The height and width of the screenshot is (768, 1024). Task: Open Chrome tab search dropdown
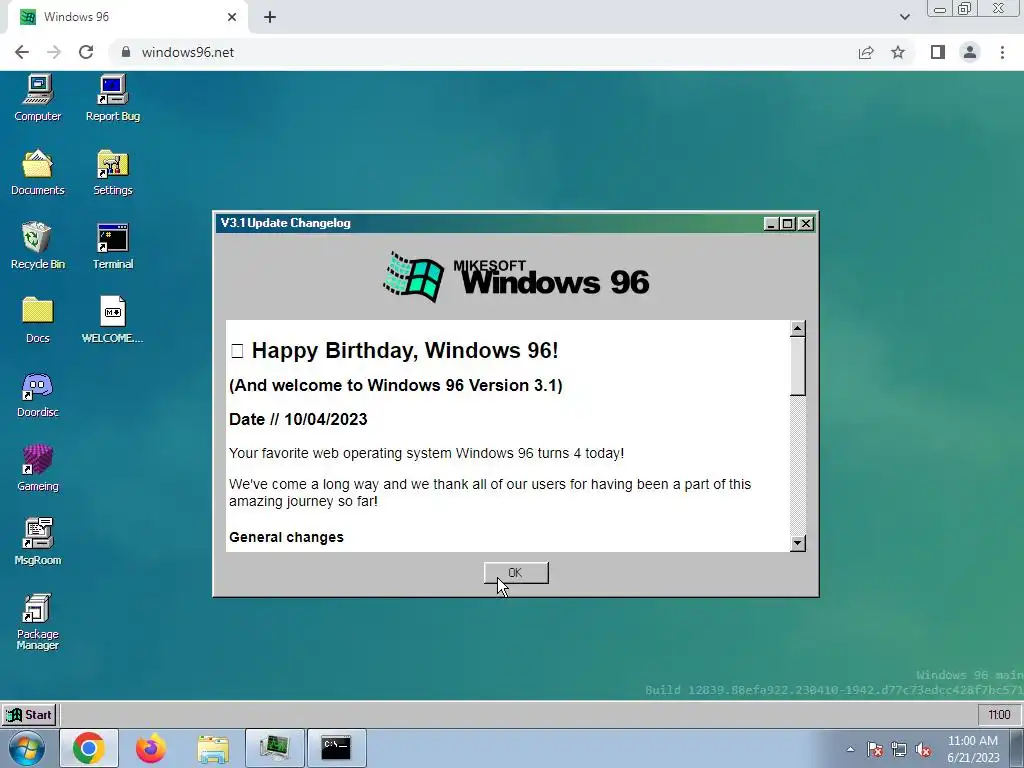tap(904, 17)
